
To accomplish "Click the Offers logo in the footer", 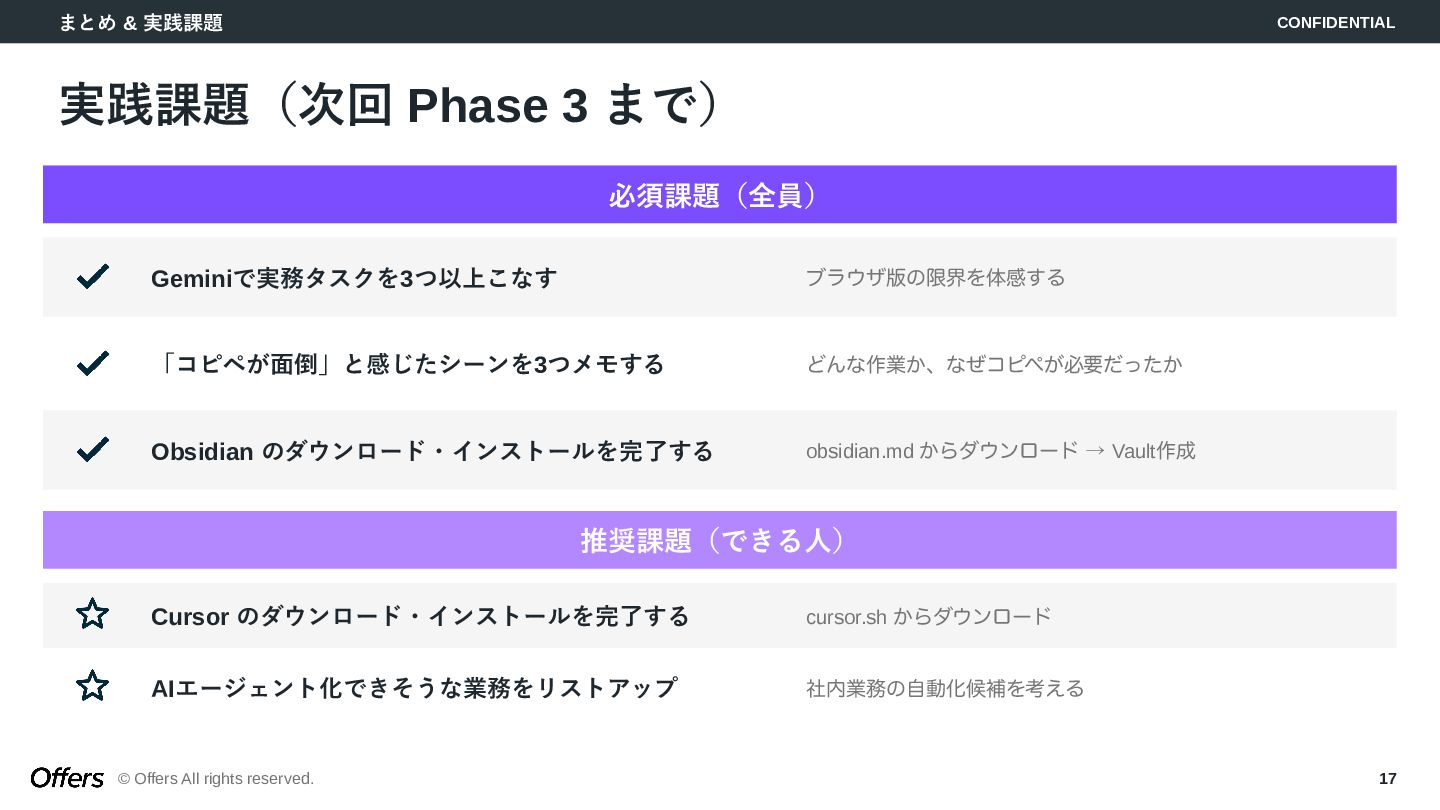I will pyautogui.click(x=67, y=778).
